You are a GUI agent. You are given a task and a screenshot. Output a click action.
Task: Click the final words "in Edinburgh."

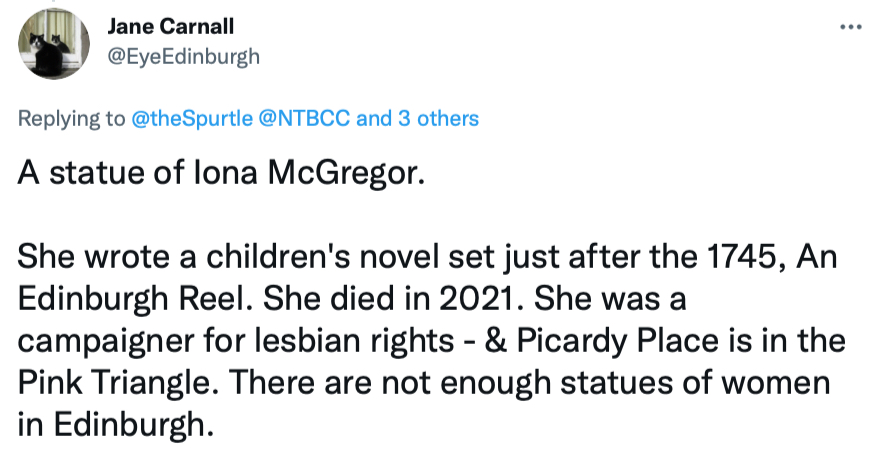click(x=116, y=425)
